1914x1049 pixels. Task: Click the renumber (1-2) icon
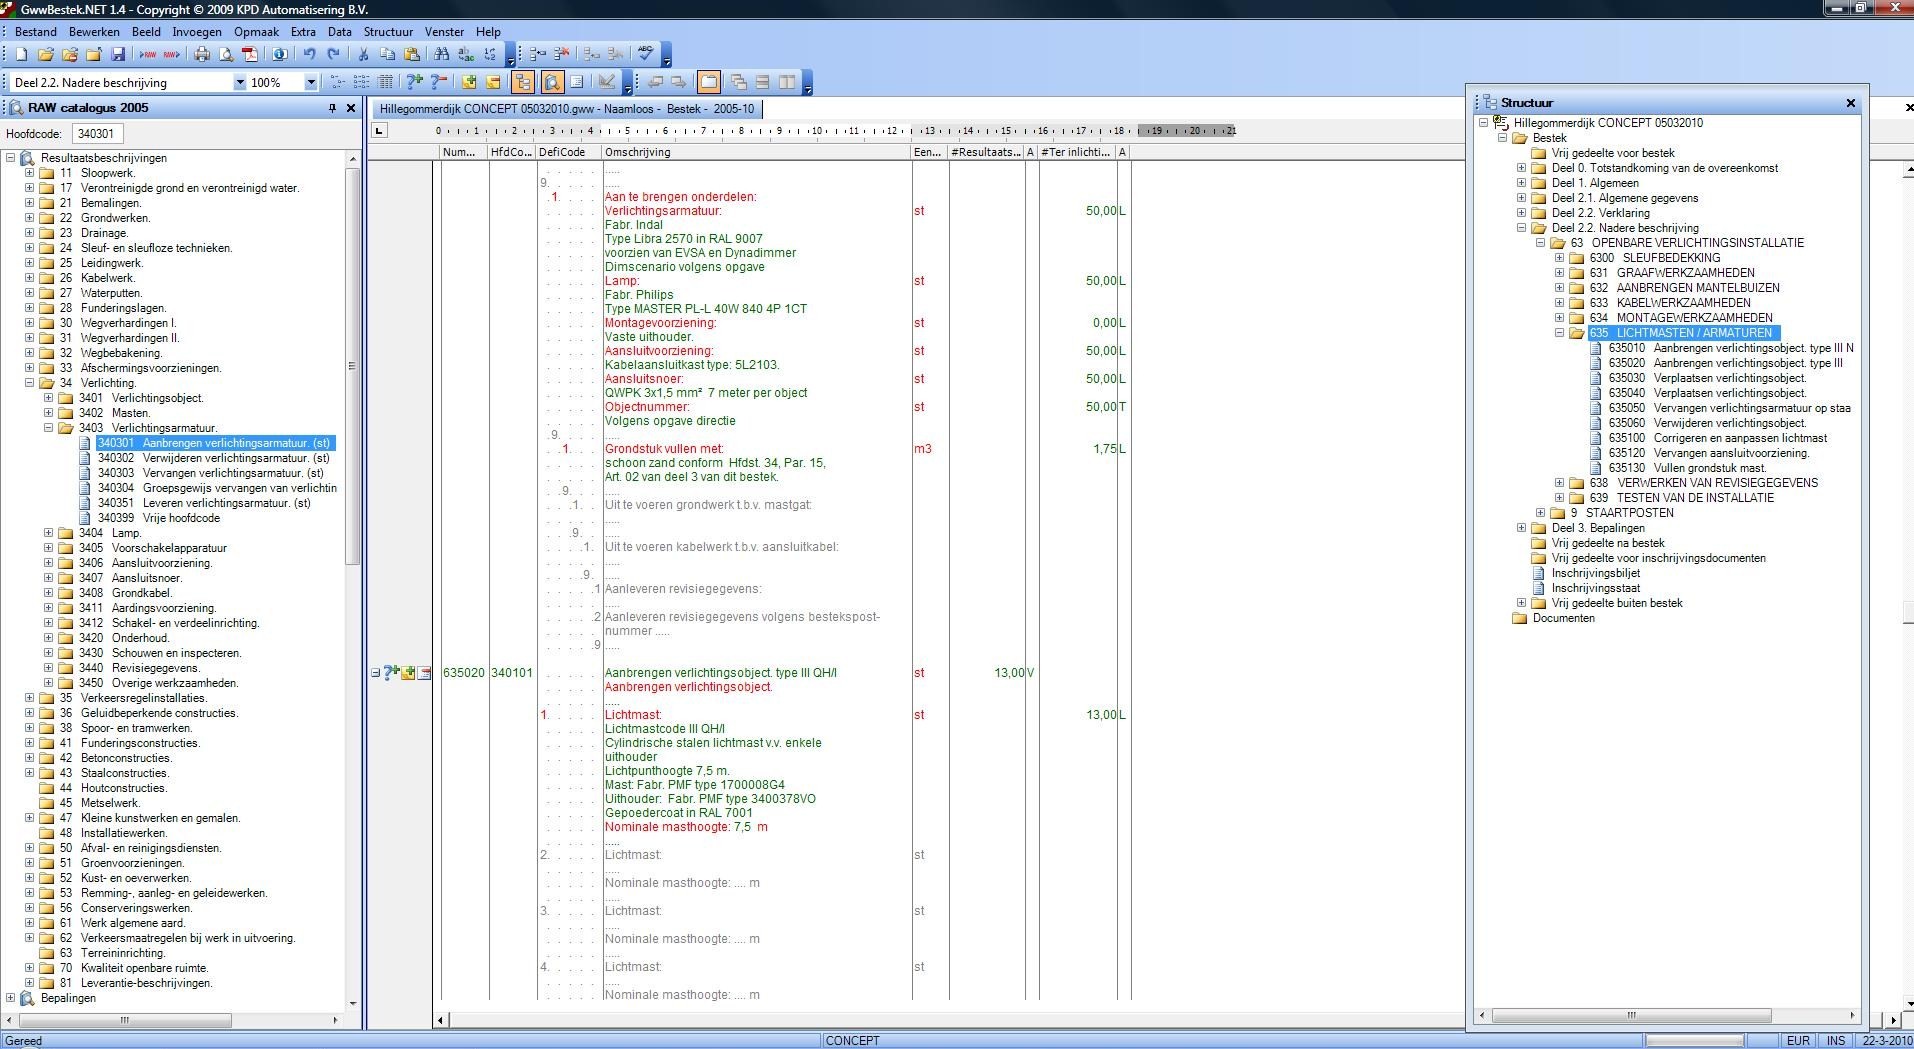coord(490,55)
